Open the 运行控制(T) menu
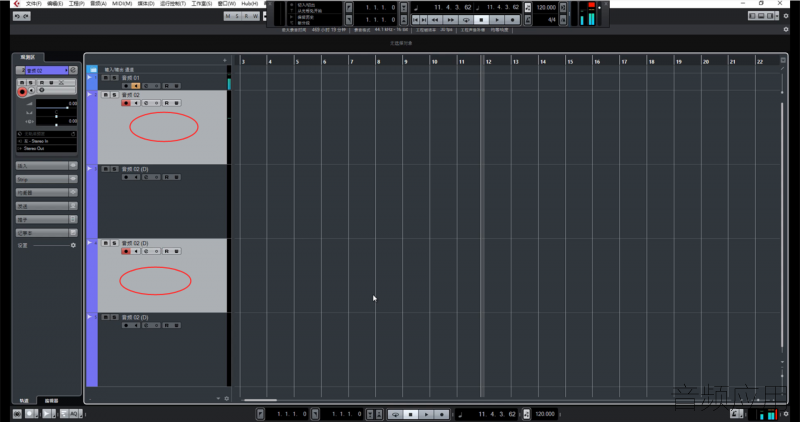 point(173,4)
